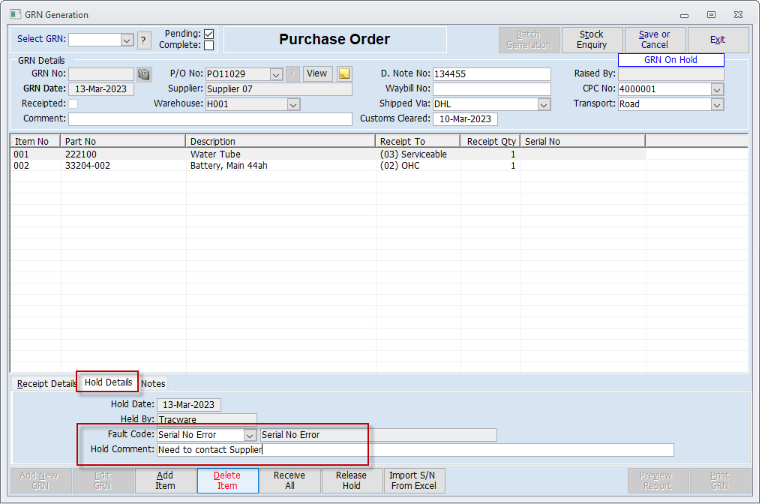Click the Receive All button
Viewport: 760px width, 504px height.
point(289,481)
